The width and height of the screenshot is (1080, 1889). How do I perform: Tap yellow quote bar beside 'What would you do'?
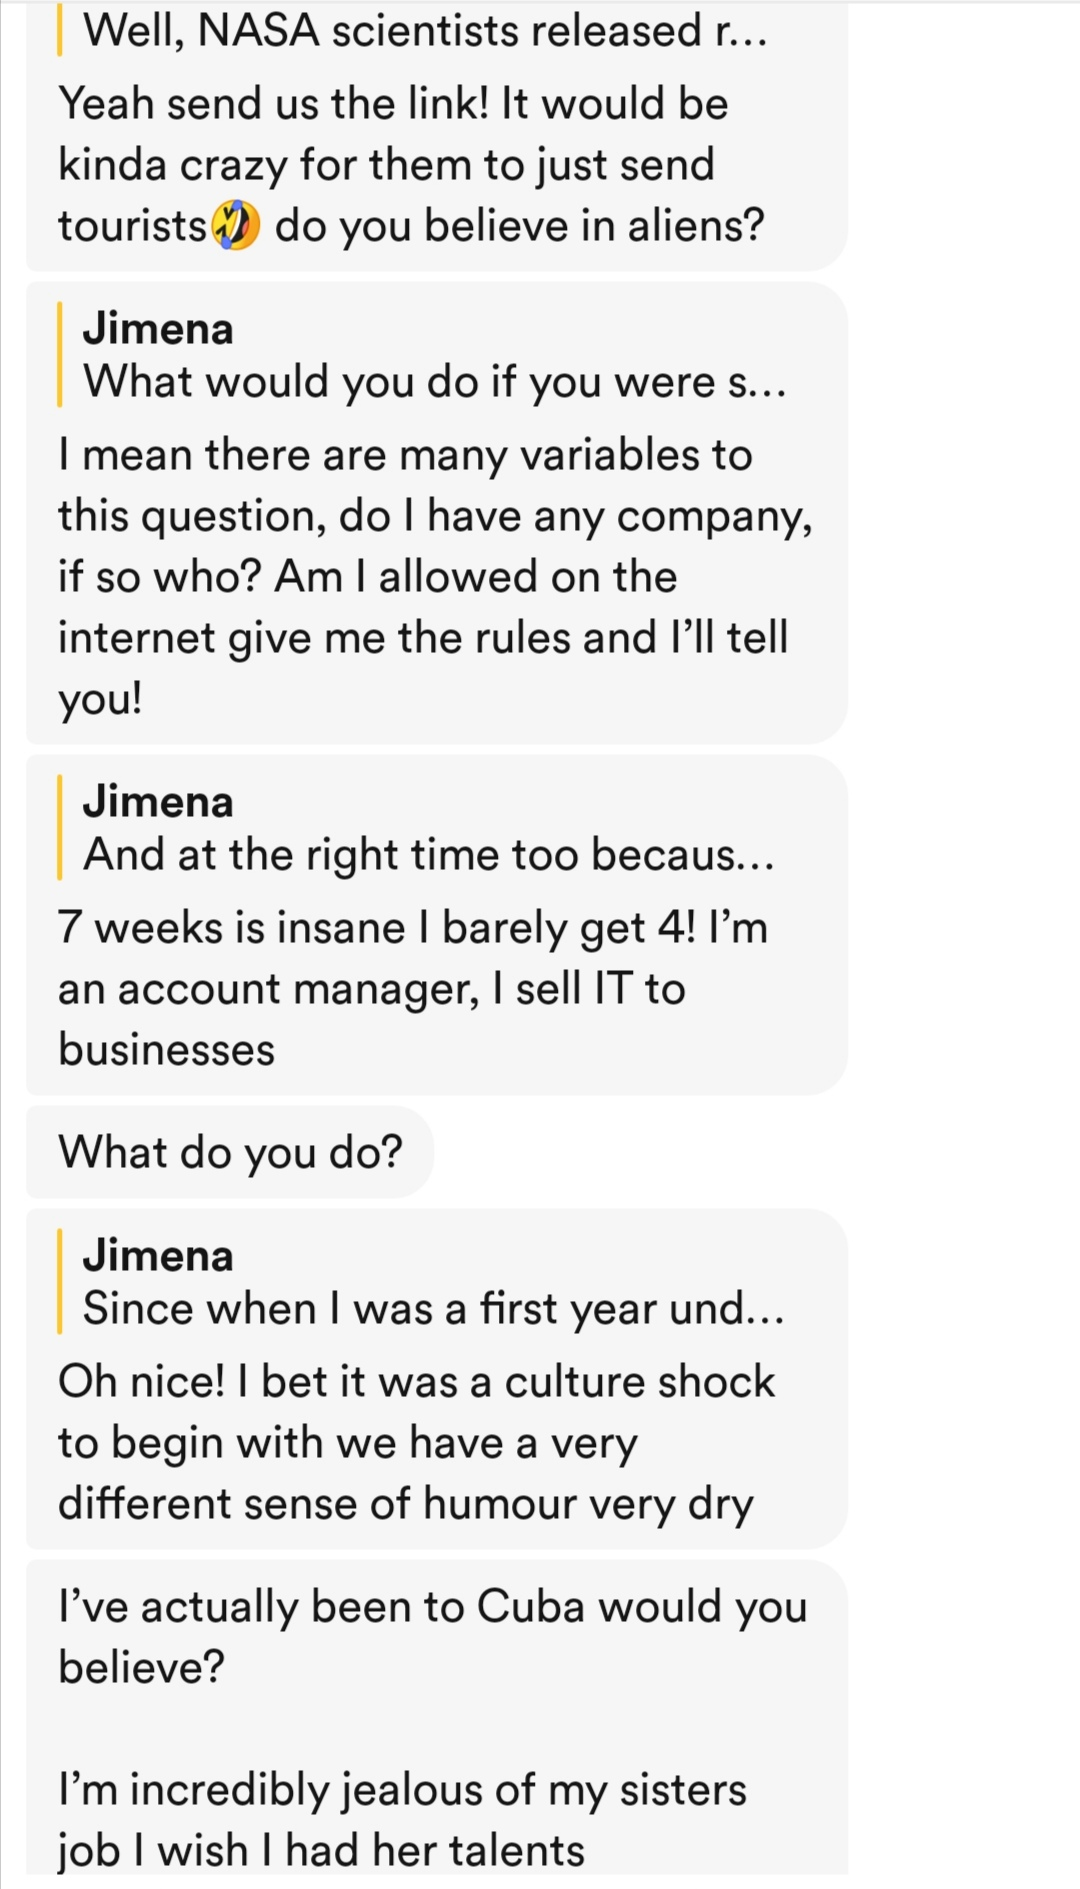pos(60,355)
